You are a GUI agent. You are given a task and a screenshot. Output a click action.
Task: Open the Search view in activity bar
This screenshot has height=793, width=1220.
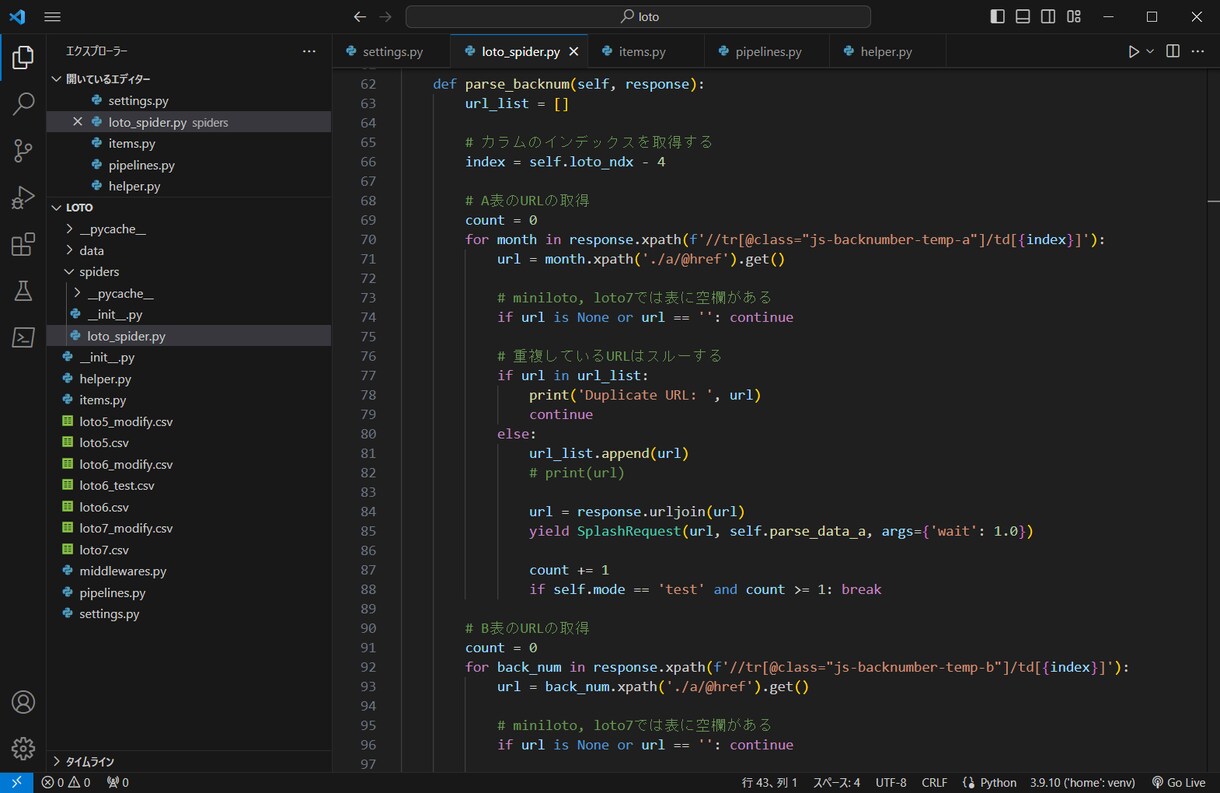click(23, 104)
